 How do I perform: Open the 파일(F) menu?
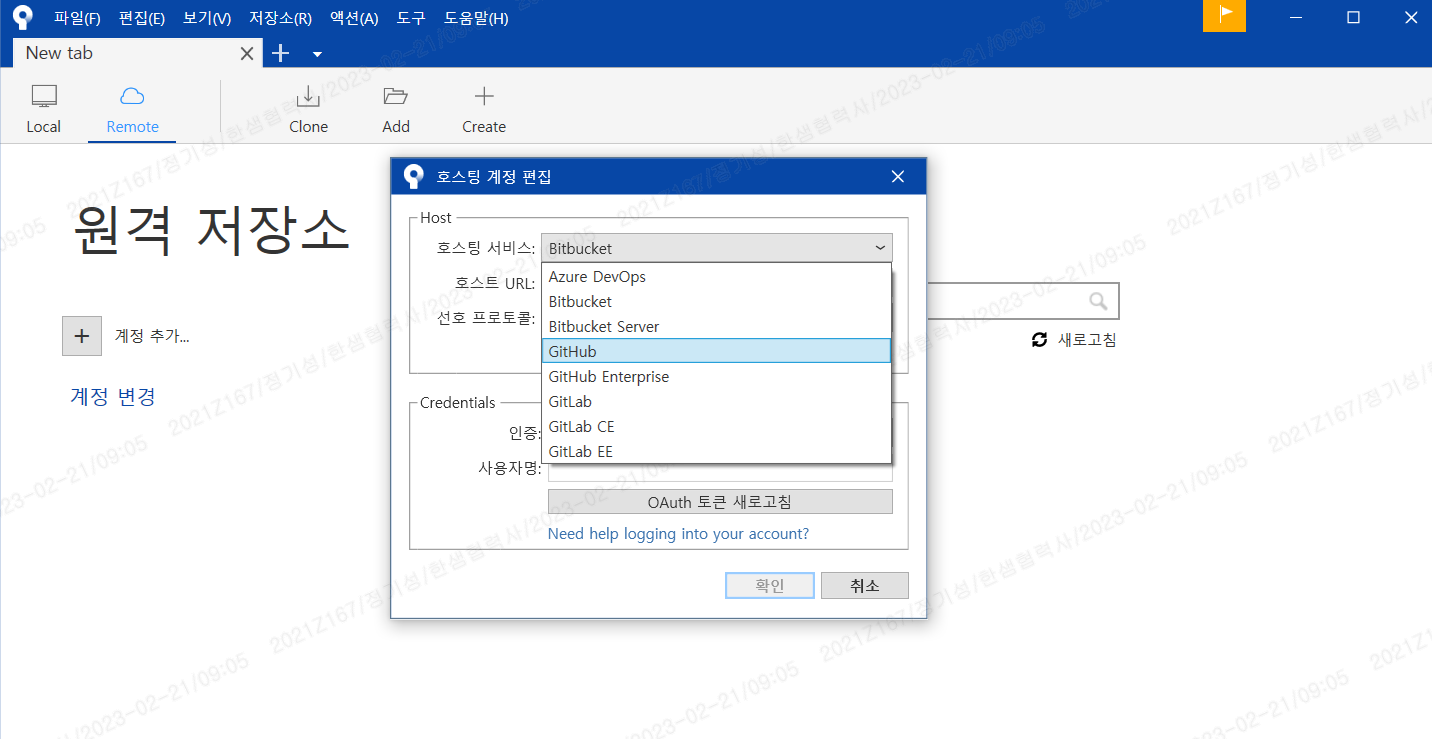coord(78,18)
